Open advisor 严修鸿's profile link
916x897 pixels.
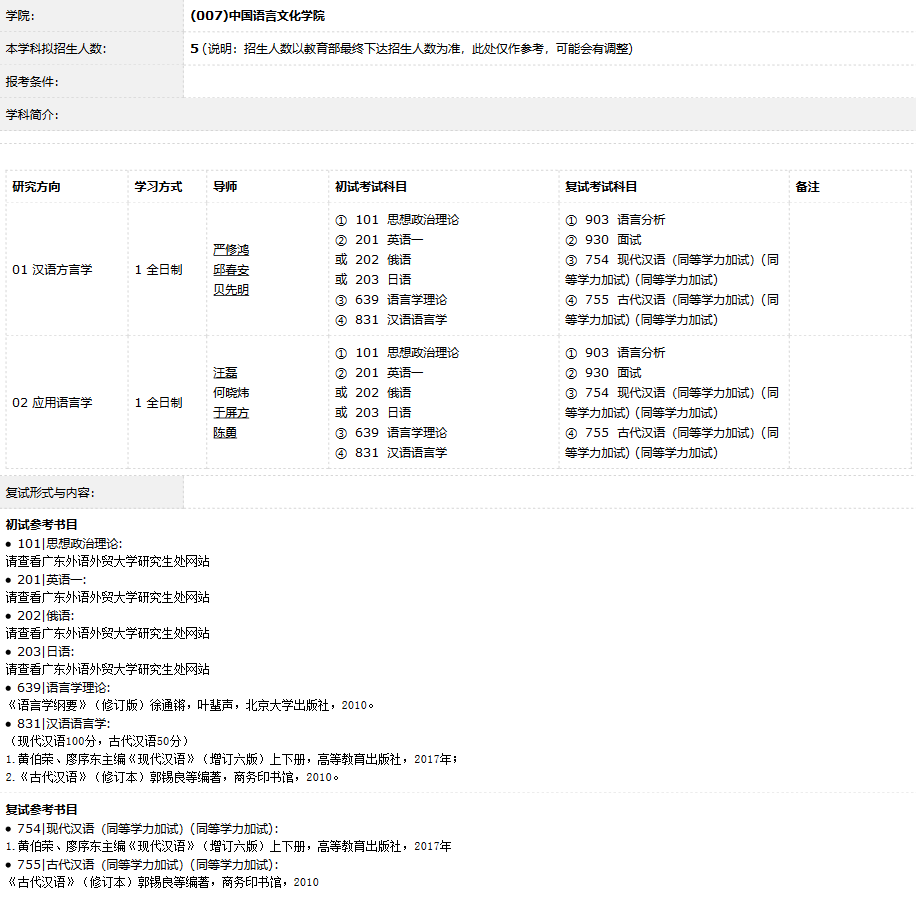click(x=231, y=250)
